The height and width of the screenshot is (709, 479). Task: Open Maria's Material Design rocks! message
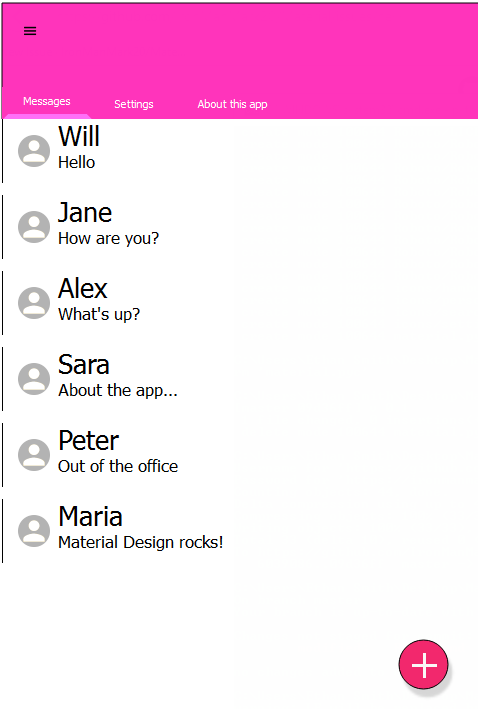(240, 531)
